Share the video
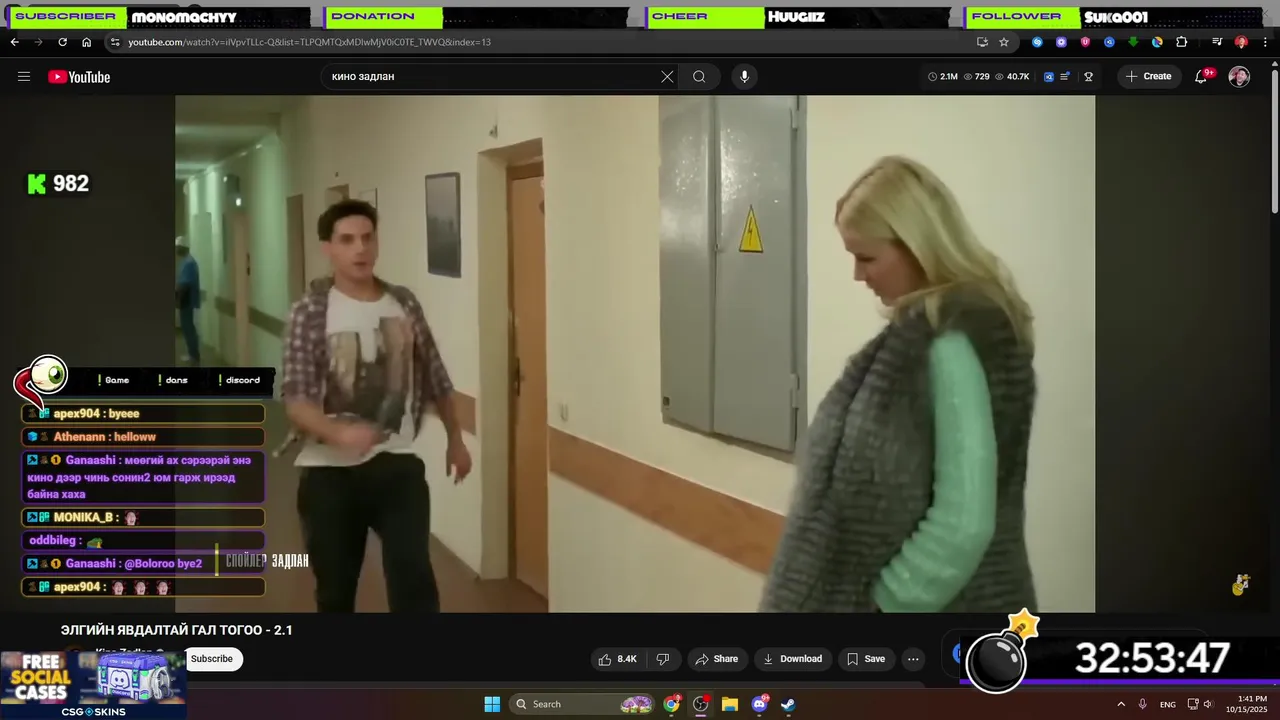The image size is (1280, 720). [716, 659]
